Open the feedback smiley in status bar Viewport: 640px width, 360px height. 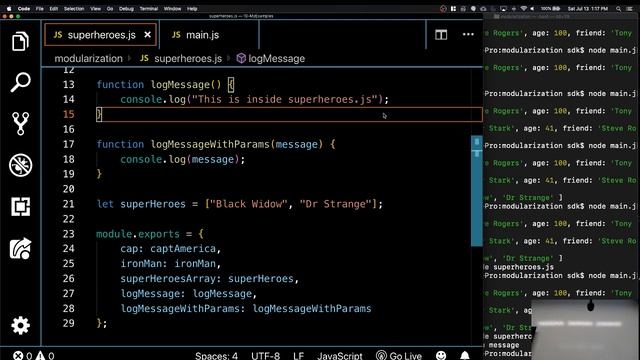[441, 356]
